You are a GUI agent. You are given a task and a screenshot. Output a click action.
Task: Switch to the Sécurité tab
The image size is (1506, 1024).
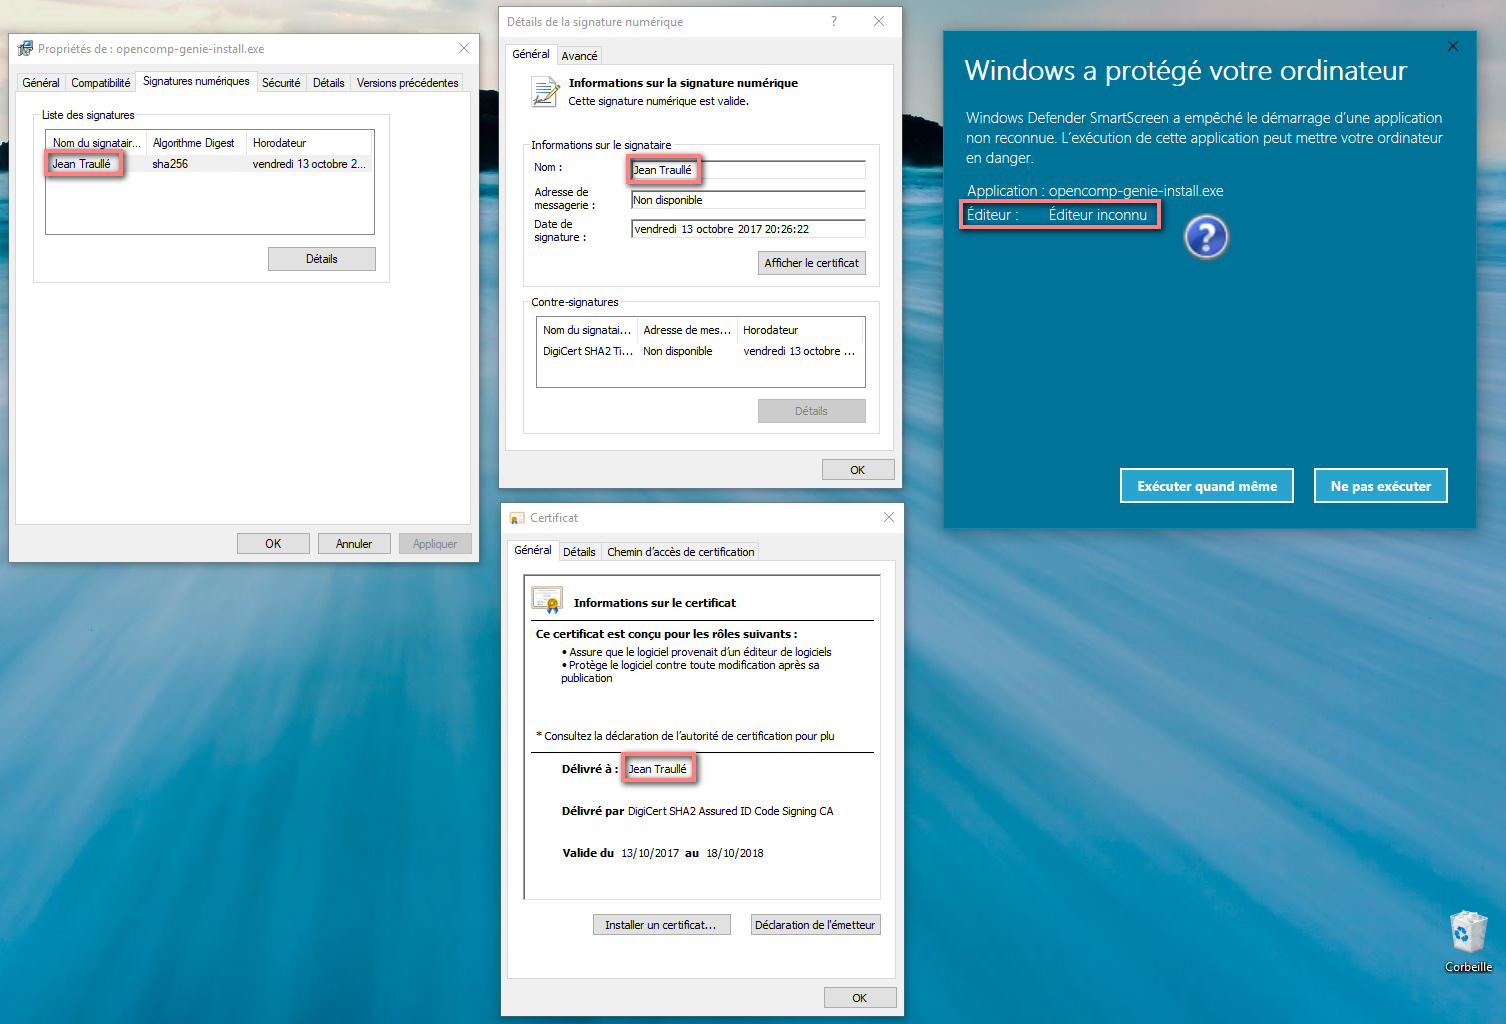[x=281, y=82]
